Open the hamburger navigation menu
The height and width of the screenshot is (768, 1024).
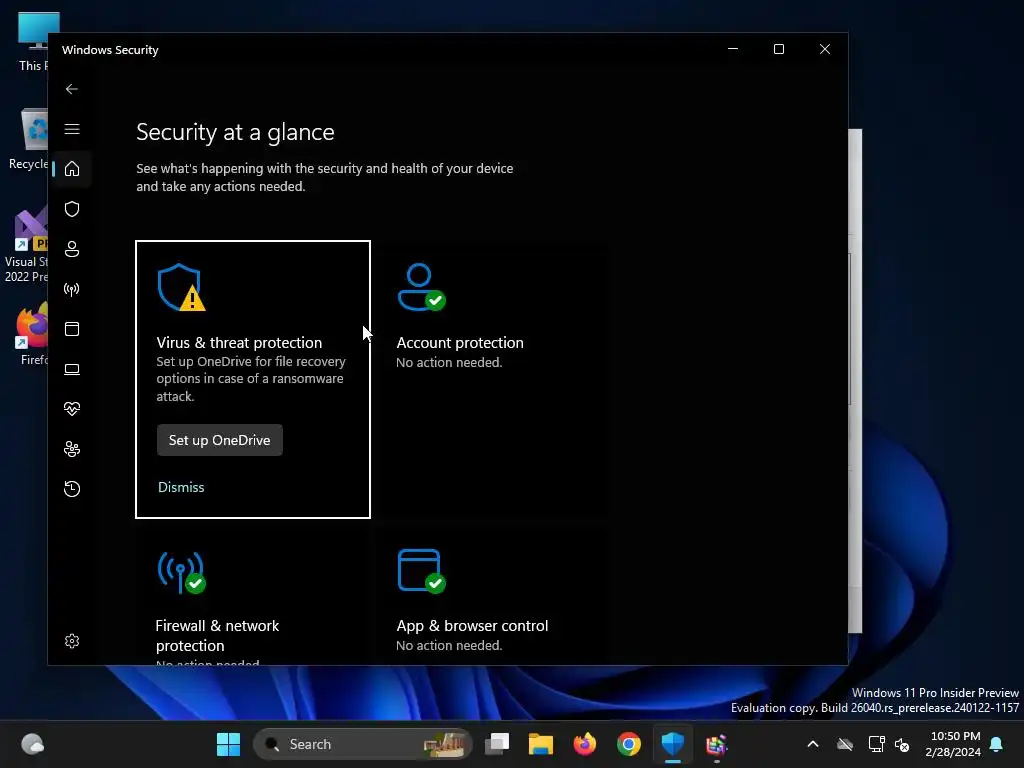coord(72,129)
